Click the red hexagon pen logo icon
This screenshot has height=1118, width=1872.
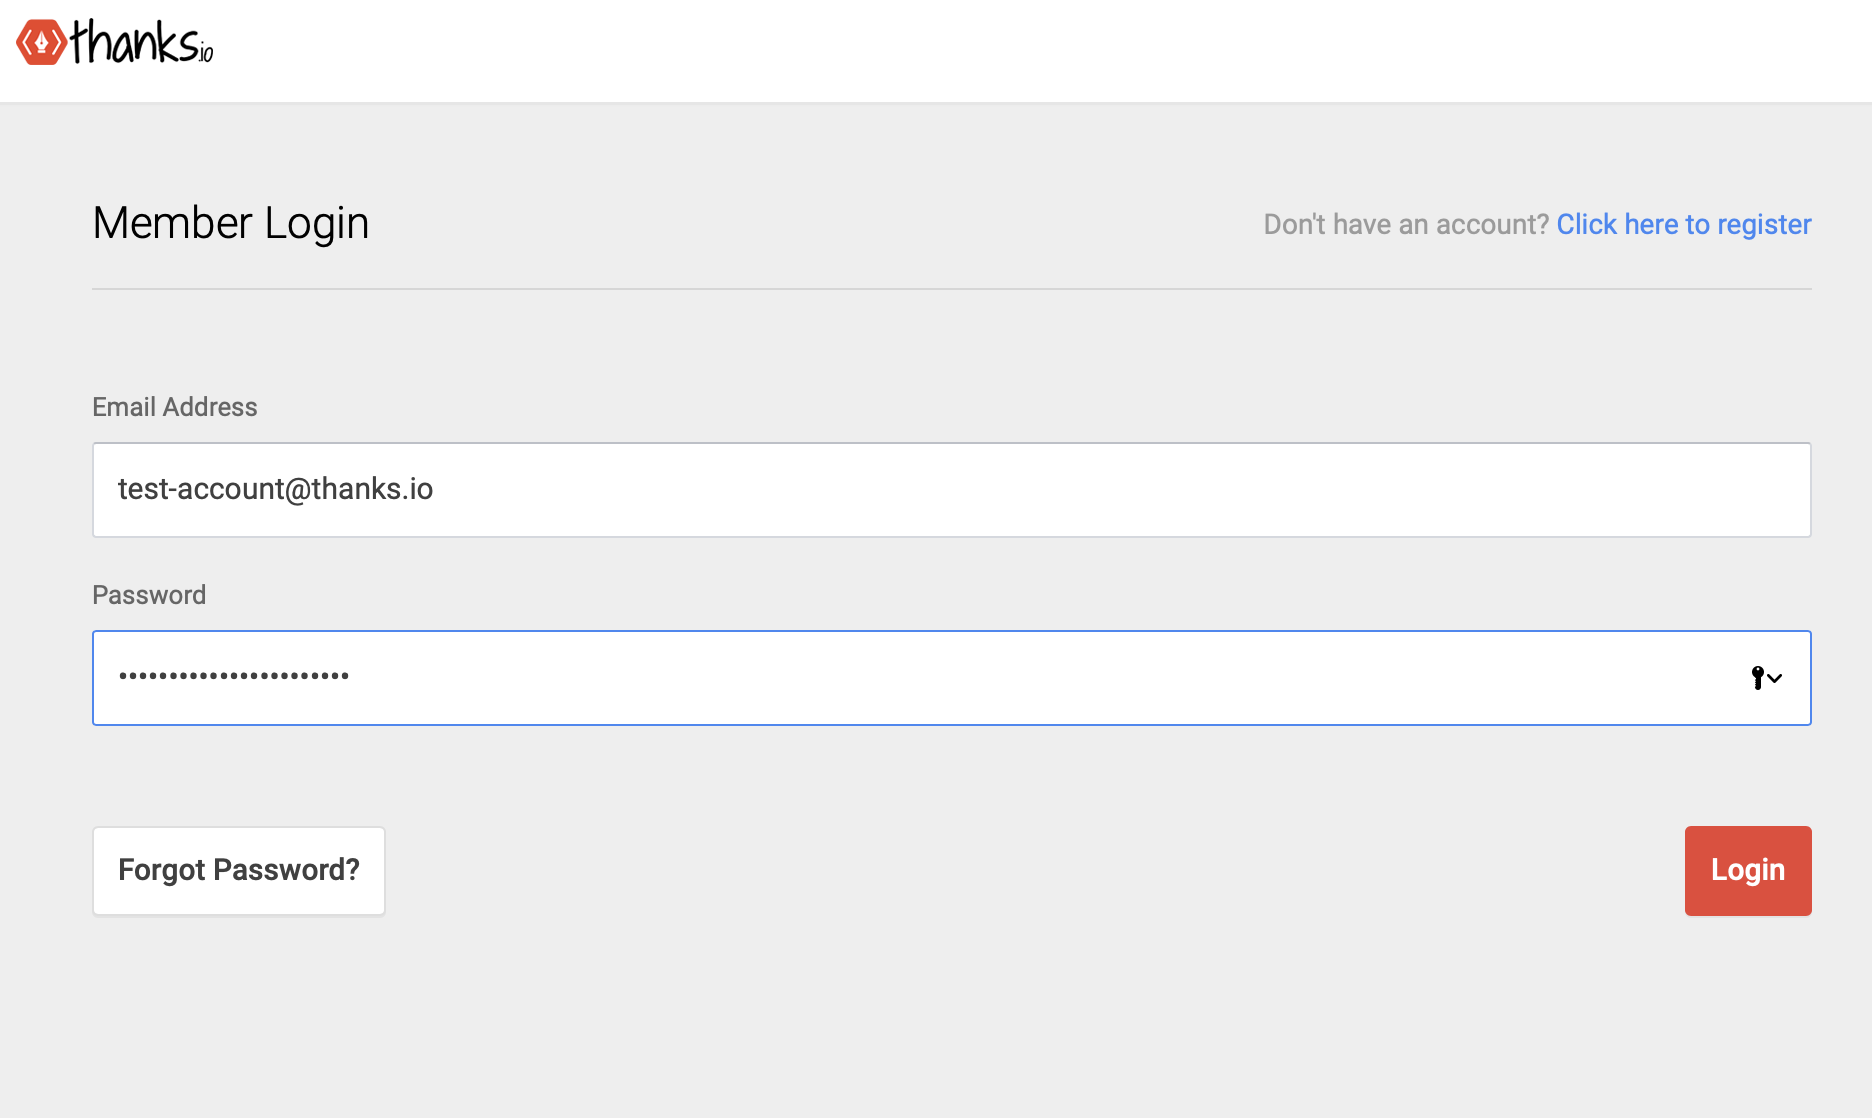(x=41, y=42)
